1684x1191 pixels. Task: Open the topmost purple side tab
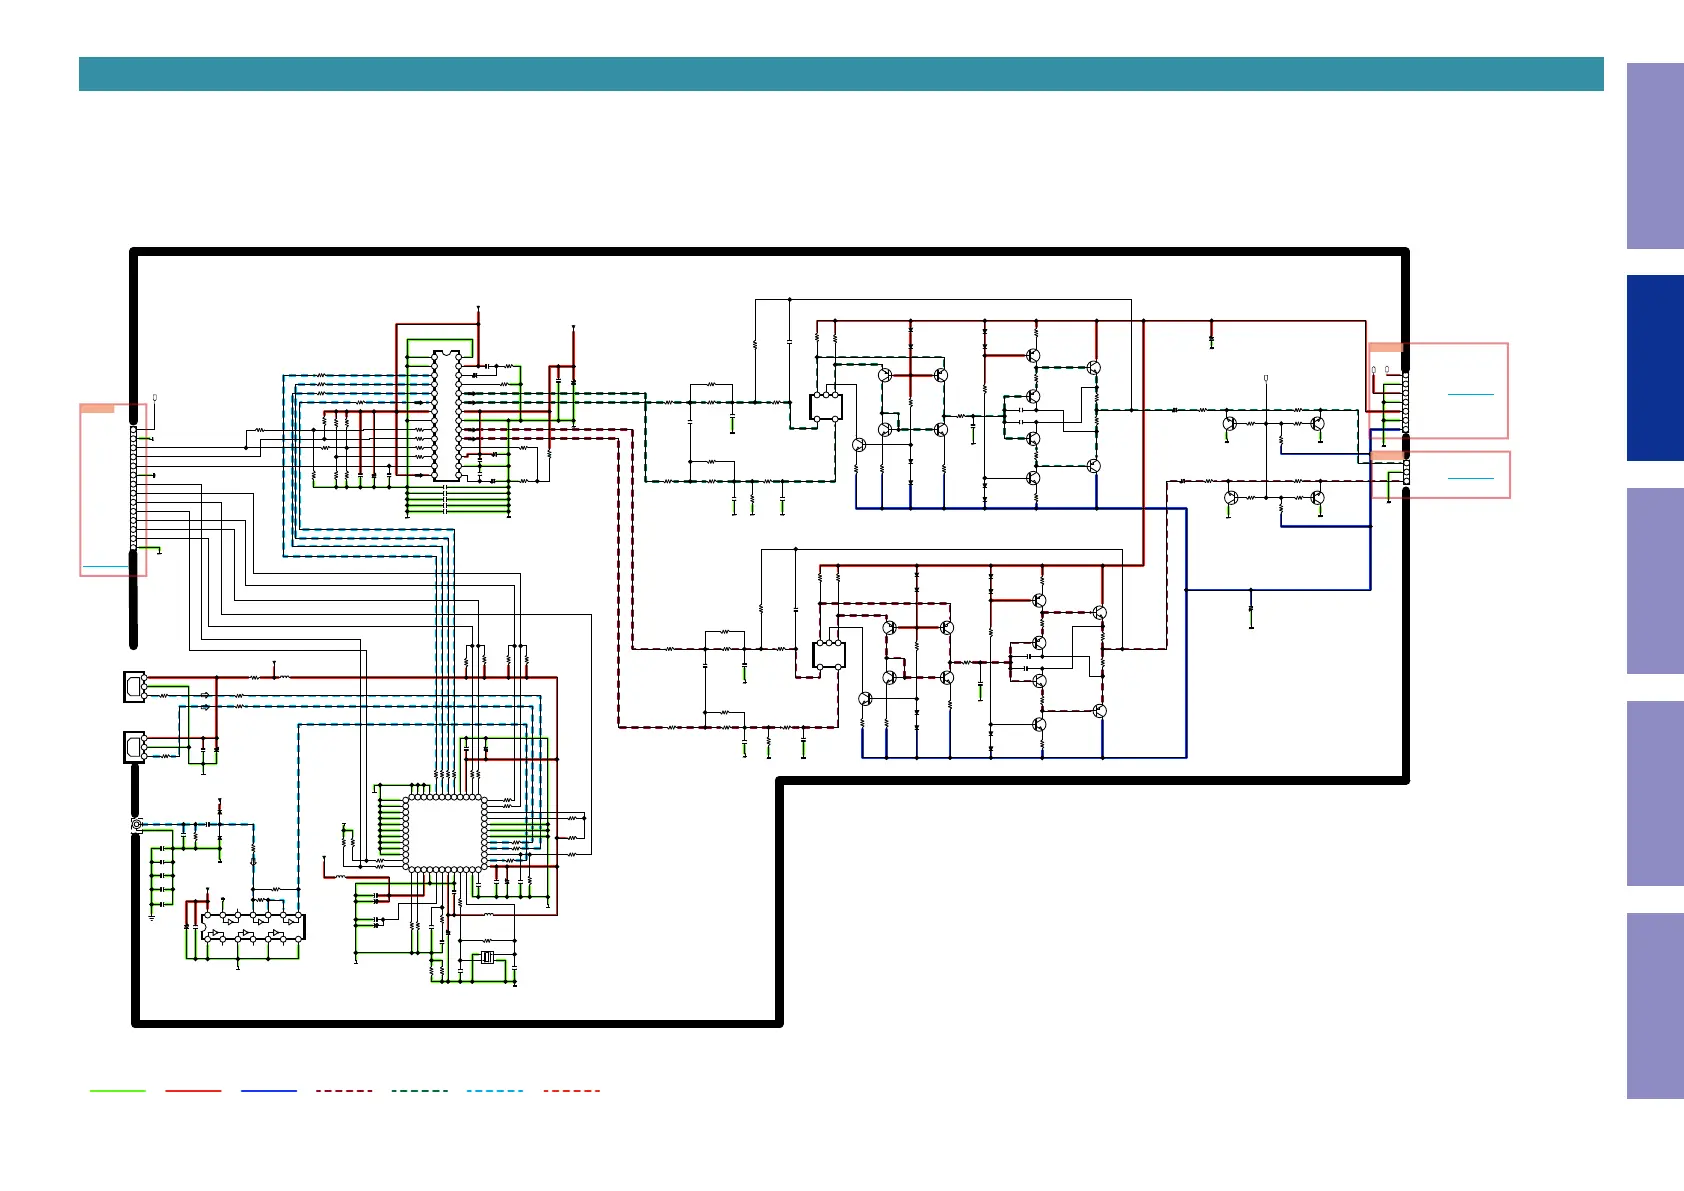pyautogui.click(x=1655, y=156)
